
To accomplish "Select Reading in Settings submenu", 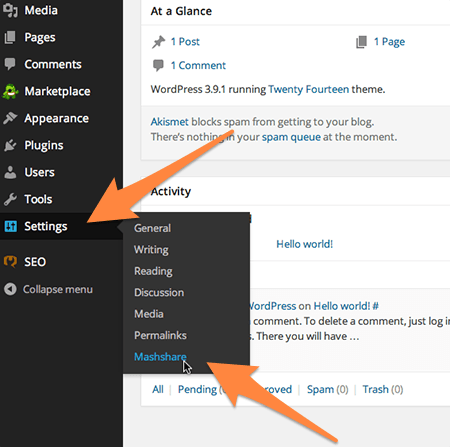I will 153,271.
